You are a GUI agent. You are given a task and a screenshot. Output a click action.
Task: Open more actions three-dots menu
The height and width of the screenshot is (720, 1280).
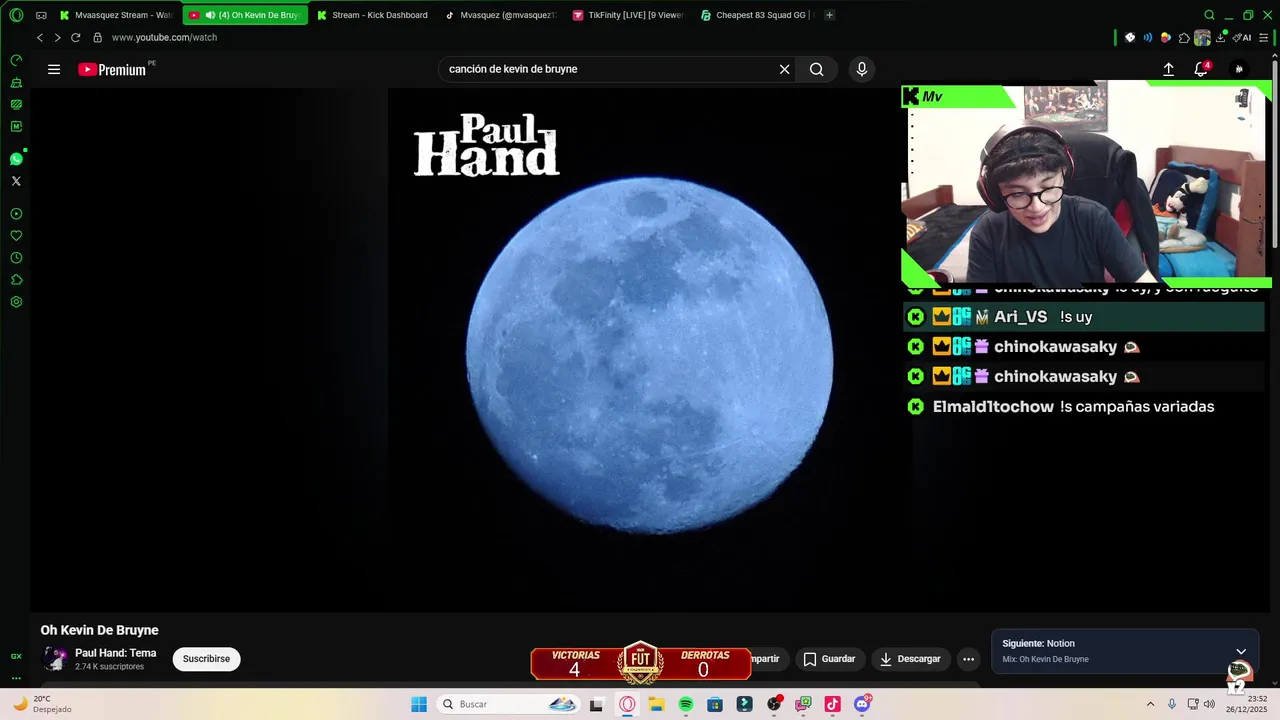coord(968,659)
